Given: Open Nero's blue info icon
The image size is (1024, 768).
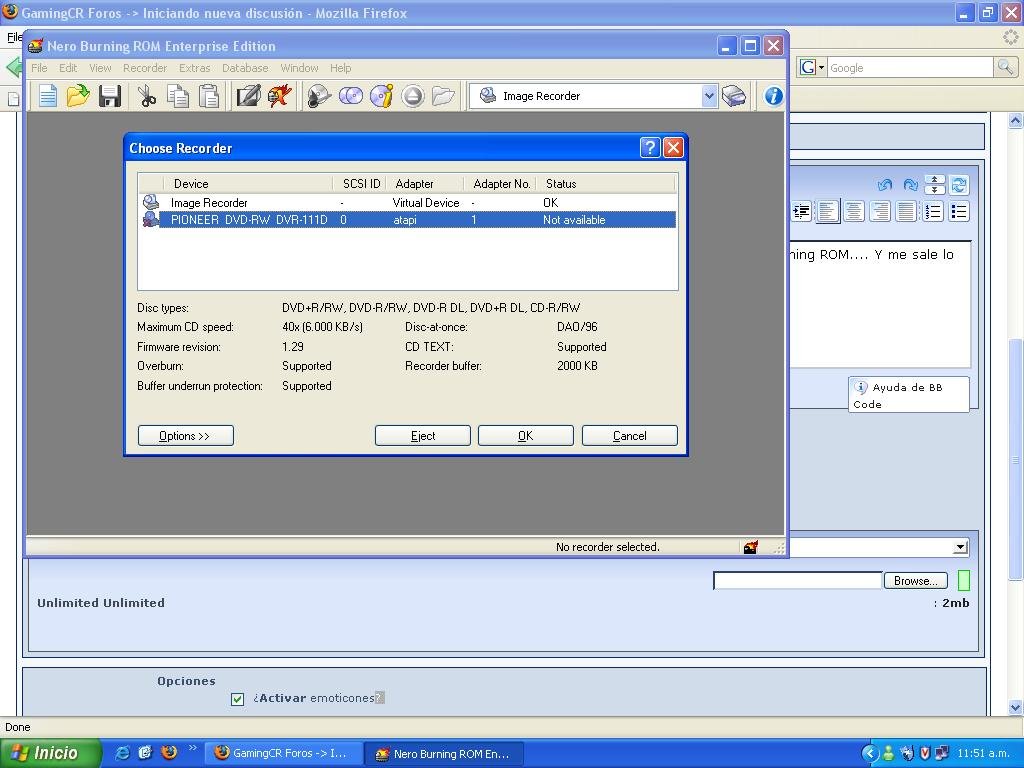Looking at the screenshot, I should tap(774, 96).
